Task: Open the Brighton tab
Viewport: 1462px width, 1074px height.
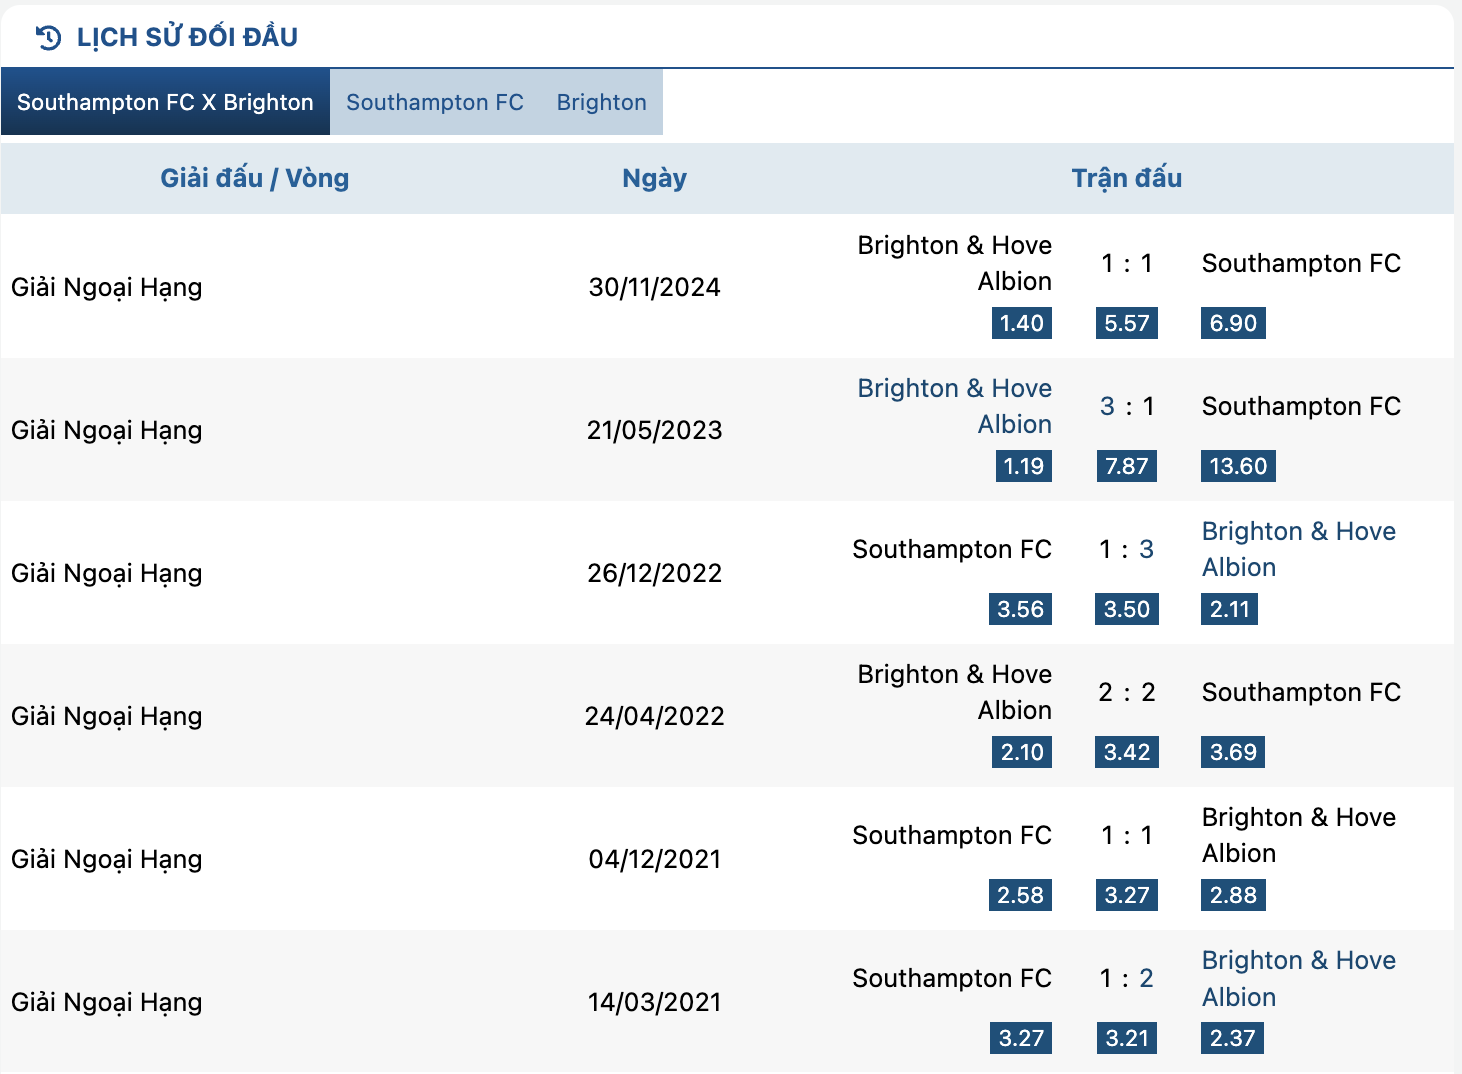Action: pos(602,102)
